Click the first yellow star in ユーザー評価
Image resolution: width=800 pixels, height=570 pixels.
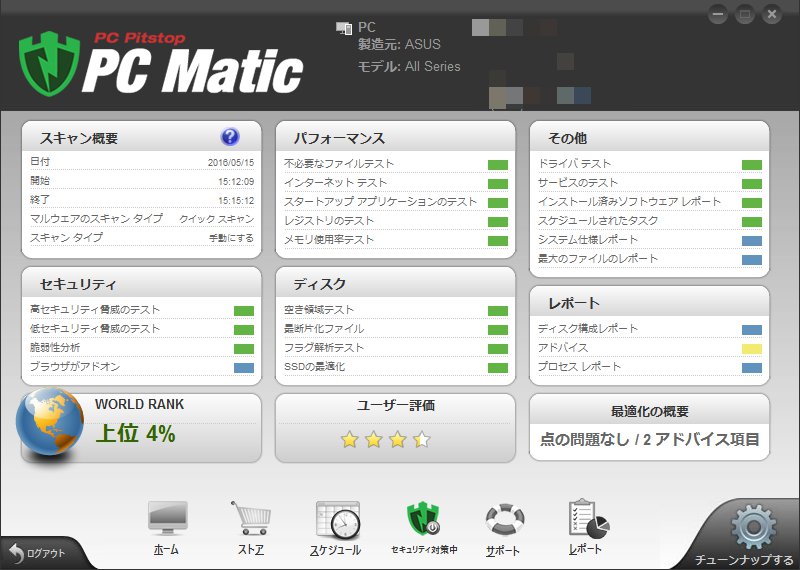click(x=349, y=439)
